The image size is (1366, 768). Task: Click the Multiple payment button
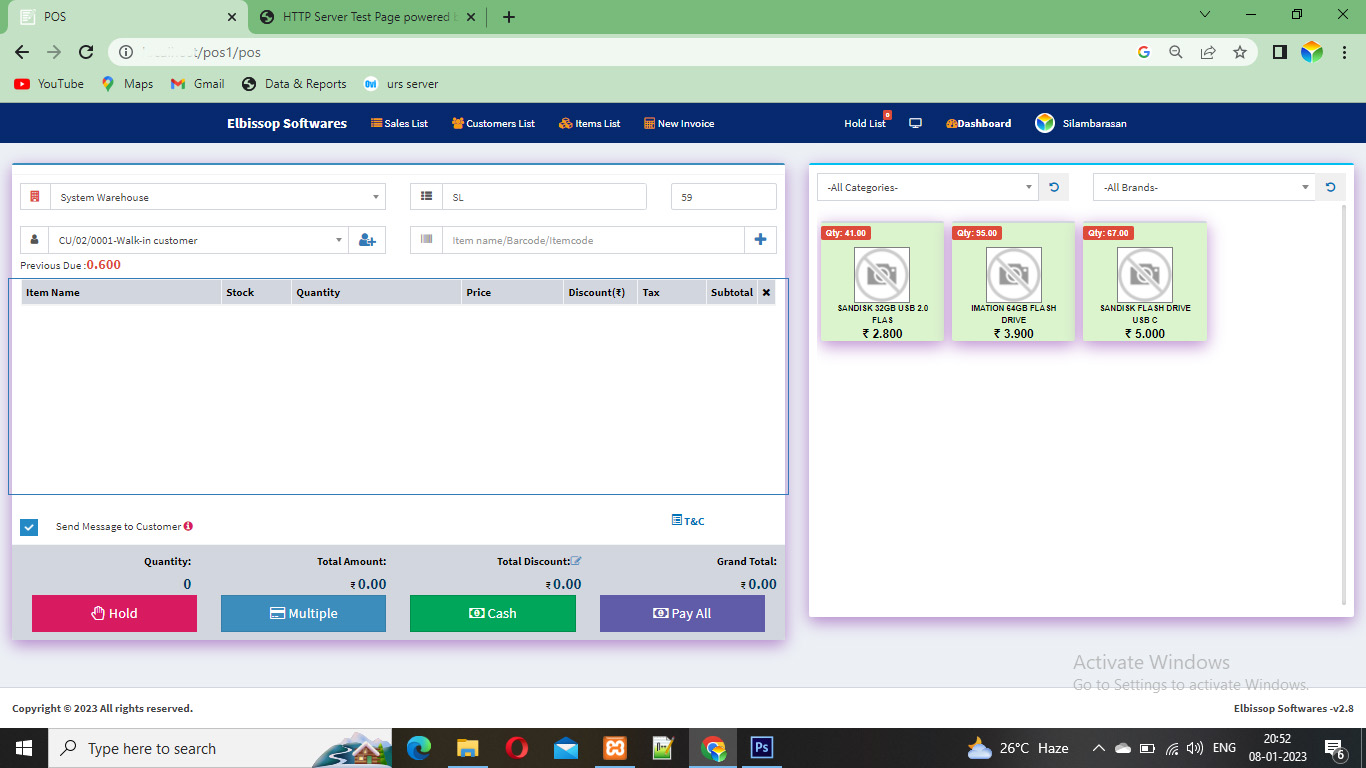(x=303, y=613)
